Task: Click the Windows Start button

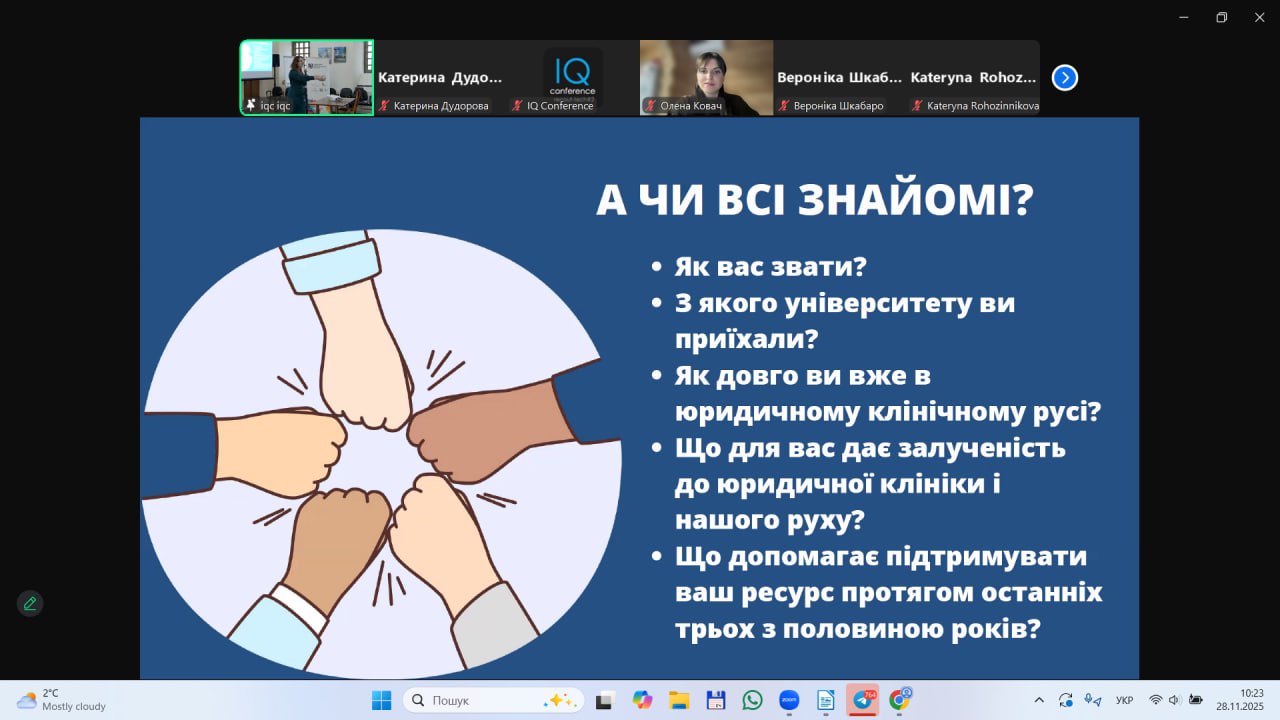Action: (382, 700)
